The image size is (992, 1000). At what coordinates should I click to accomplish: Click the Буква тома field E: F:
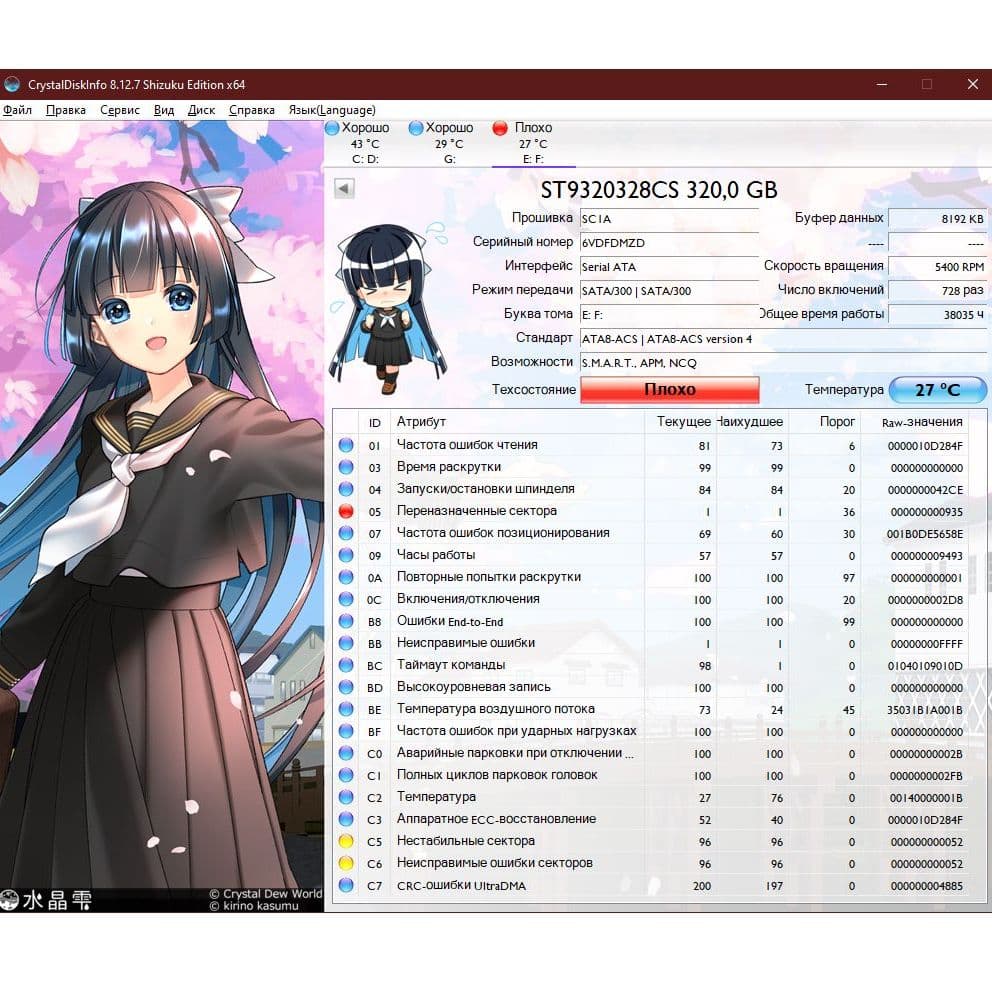coord(669,315)
